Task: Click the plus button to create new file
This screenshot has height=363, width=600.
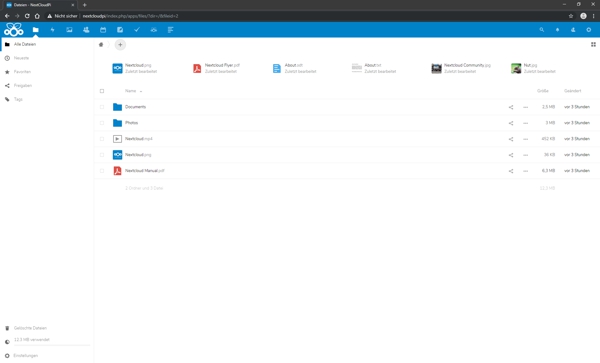Action: pos(120,45)
